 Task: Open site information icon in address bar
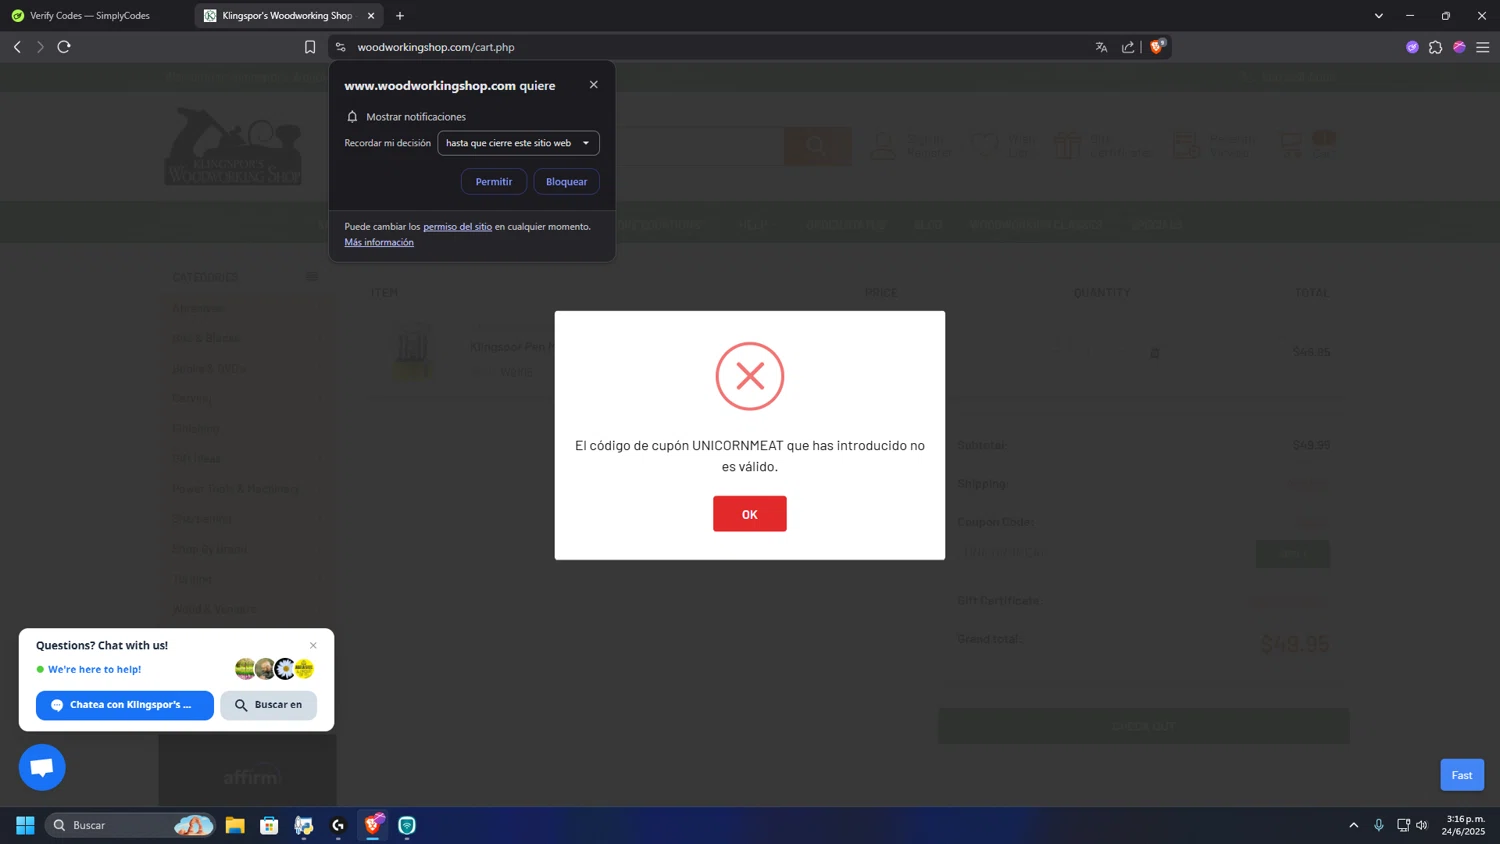pyautogui.click(x=340, y=47)
